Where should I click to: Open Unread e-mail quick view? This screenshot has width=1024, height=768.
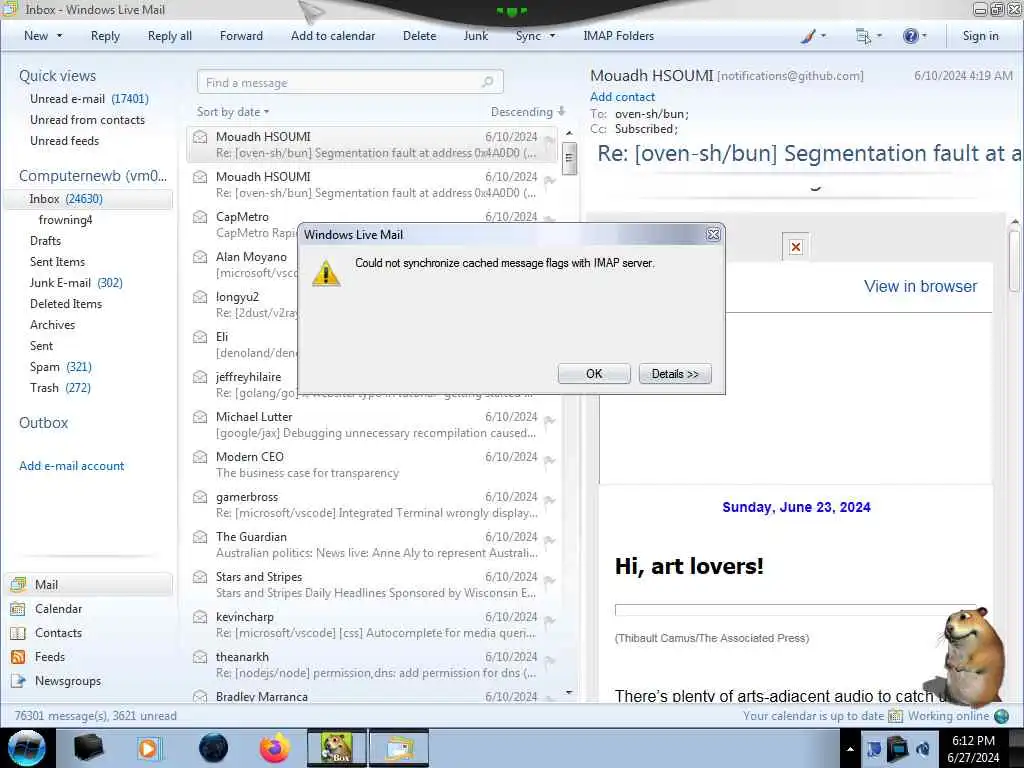click(89, 99)
